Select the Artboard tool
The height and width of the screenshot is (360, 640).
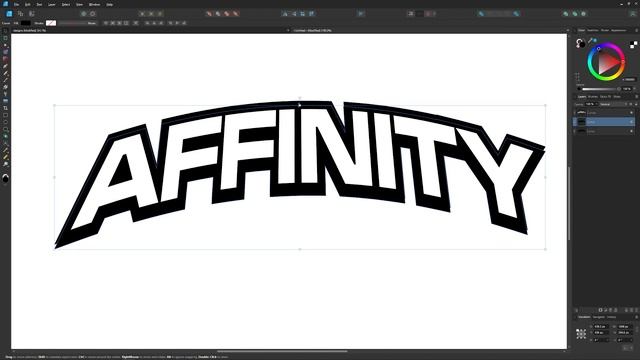coord(5,38)
